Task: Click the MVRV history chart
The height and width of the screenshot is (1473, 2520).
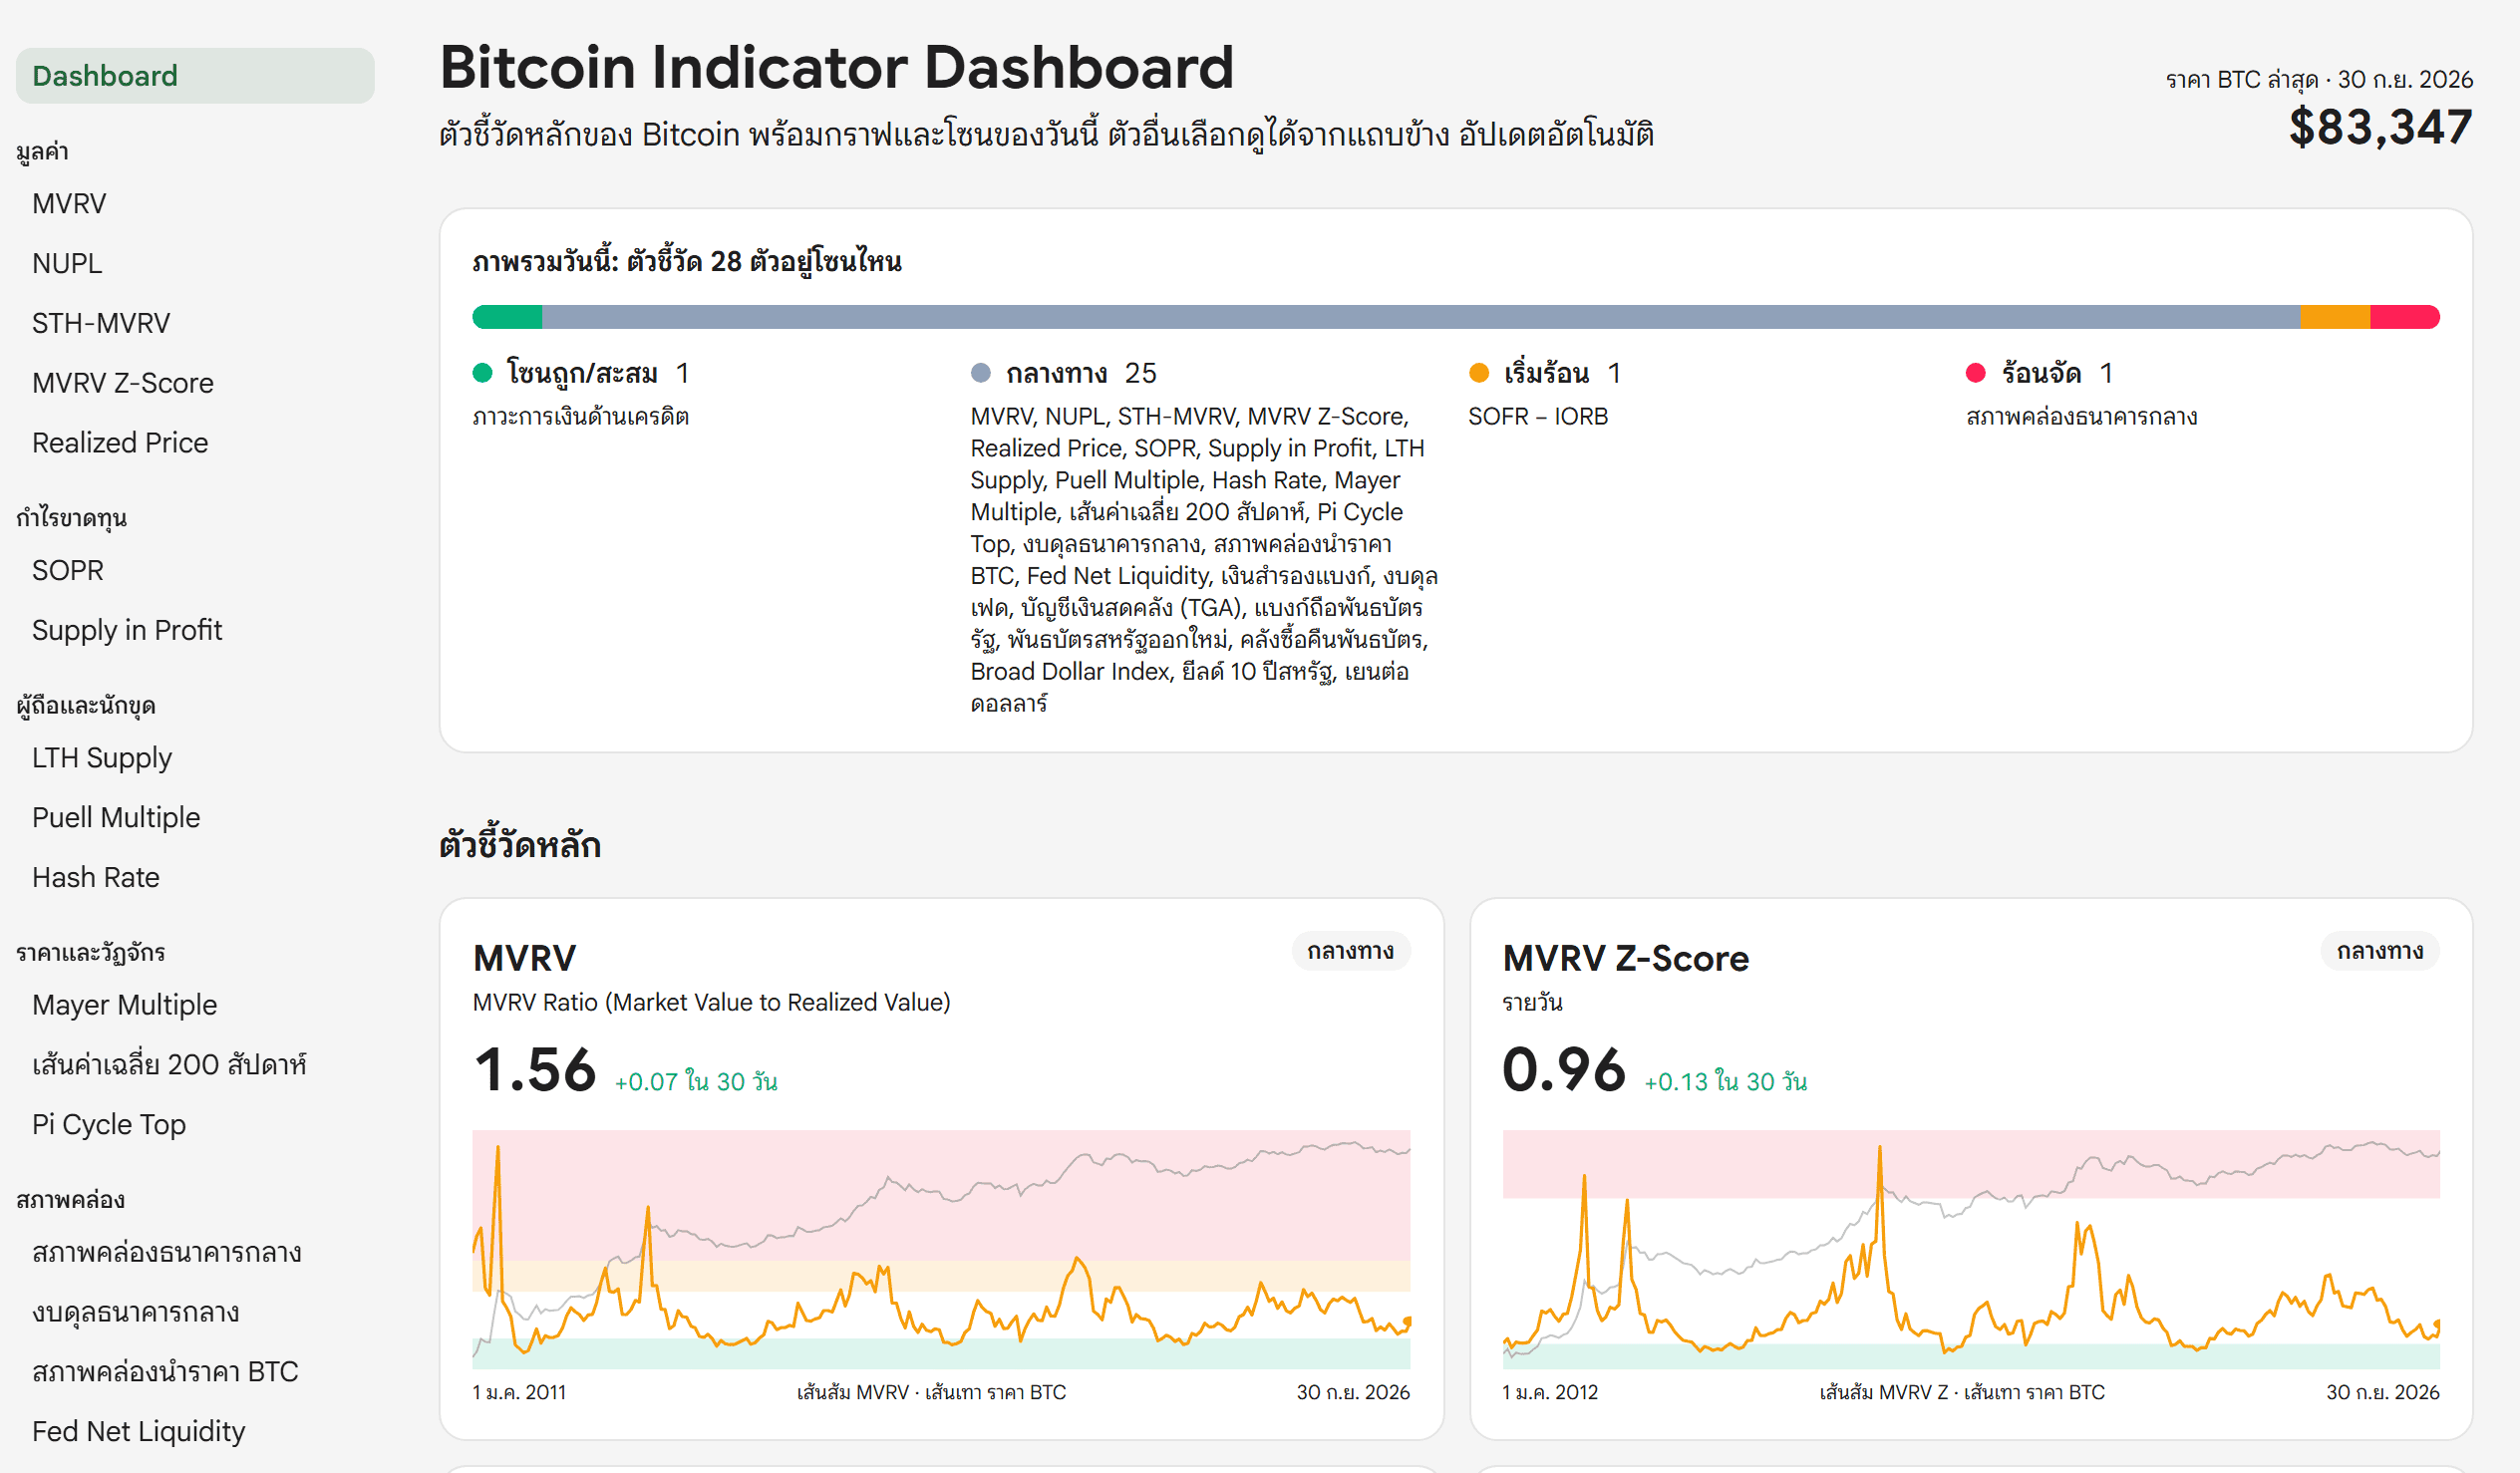Action: [x=941, y=1249]
